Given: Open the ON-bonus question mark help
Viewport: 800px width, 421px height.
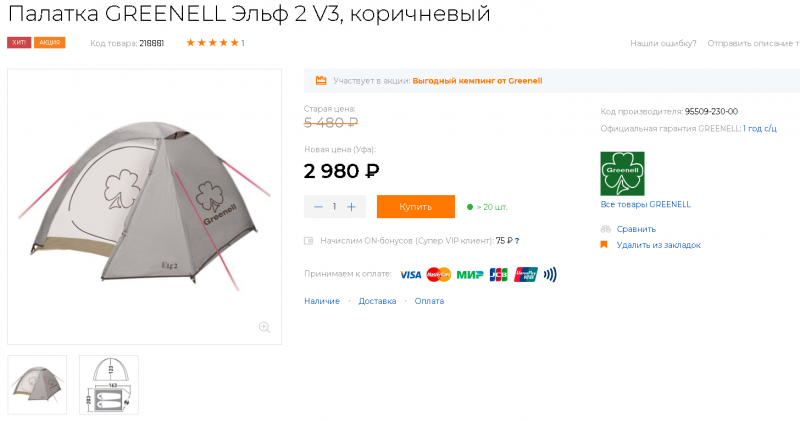Looking at the screenshot, I should click(517, 241).
